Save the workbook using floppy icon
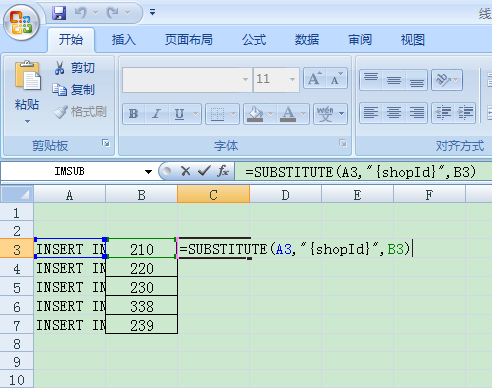The image size is (492, 388). (59, 13)
